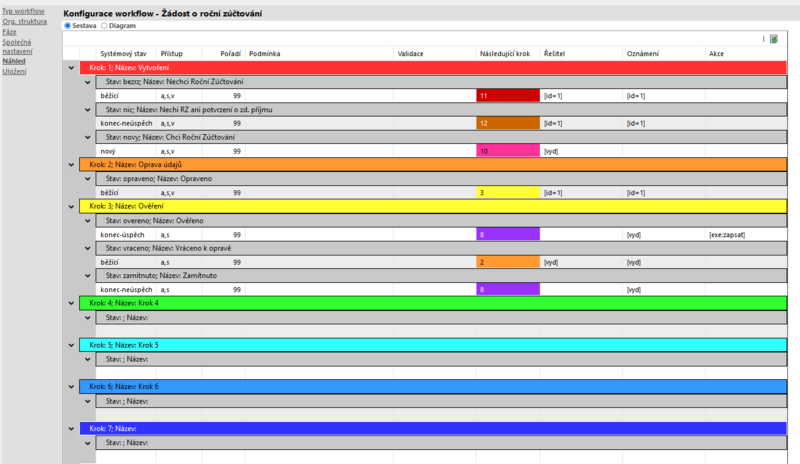Screen dimensions: 800x464
Task: Collapse Krok 1 Vytvoření group
Action: pos(71,67)
